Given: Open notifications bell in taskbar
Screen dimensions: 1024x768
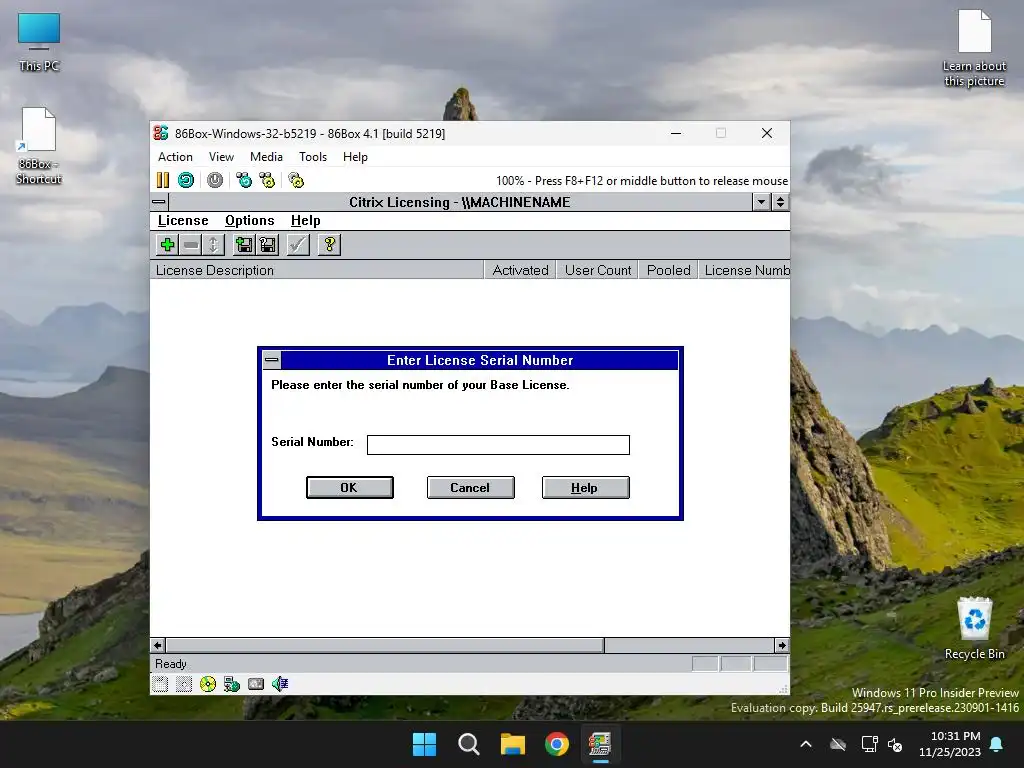Looking at the screenshot, I should (x=997, y=744).
